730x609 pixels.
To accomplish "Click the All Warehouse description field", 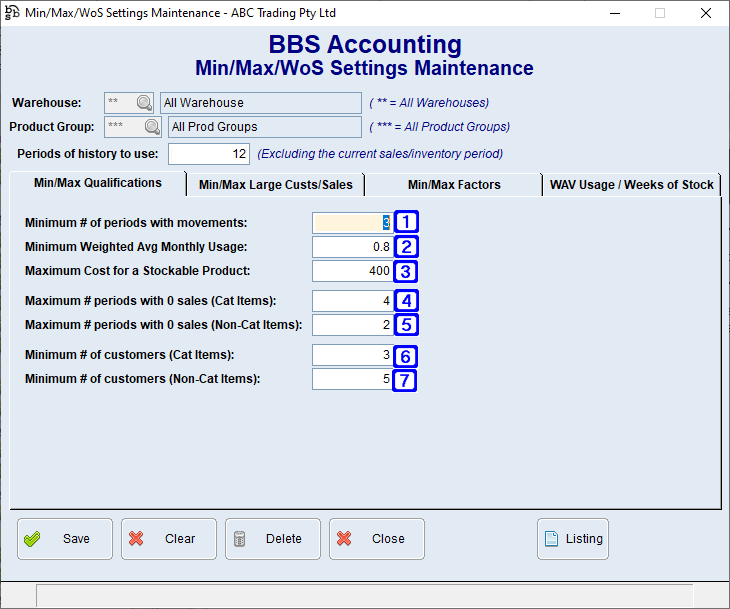I will (261, 102).
